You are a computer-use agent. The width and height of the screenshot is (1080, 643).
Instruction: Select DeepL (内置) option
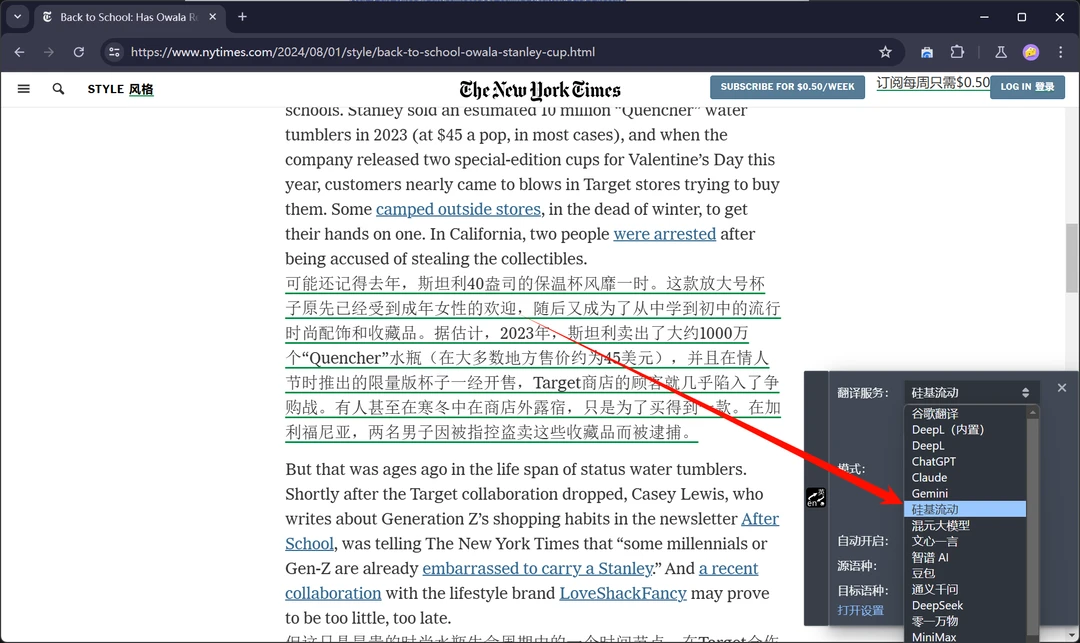[x=965, y=430]
